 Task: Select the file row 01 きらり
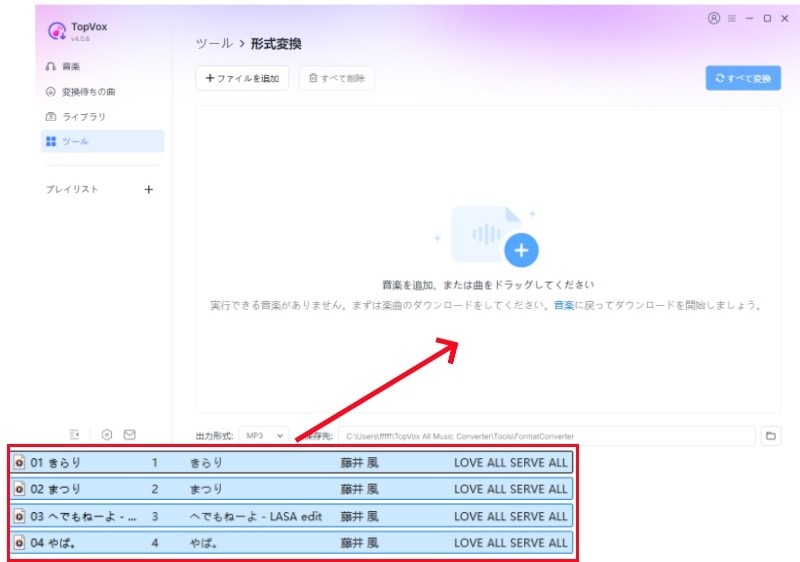[292, 463]
